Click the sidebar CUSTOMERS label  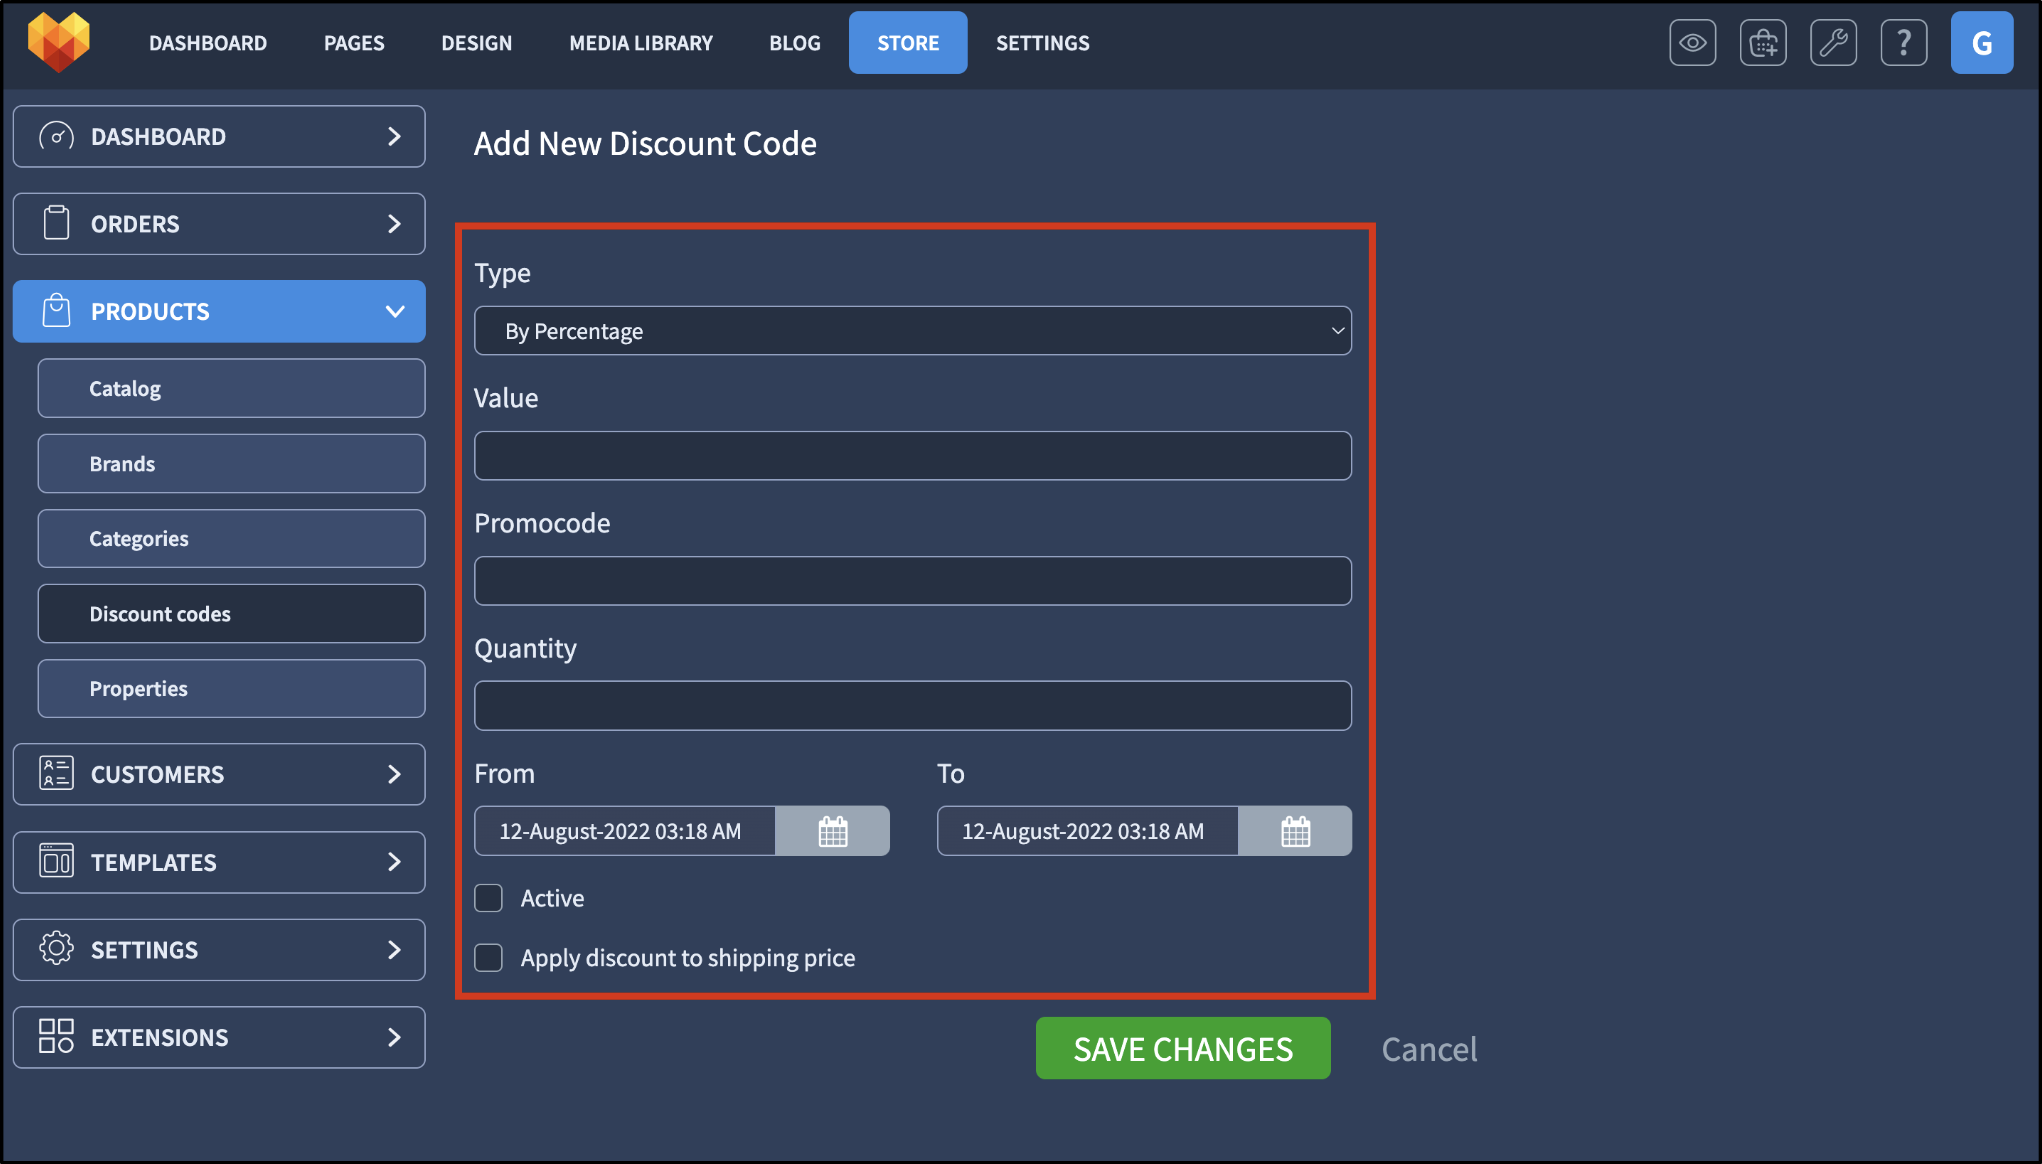pyautogui.click(x=158, y=774)
